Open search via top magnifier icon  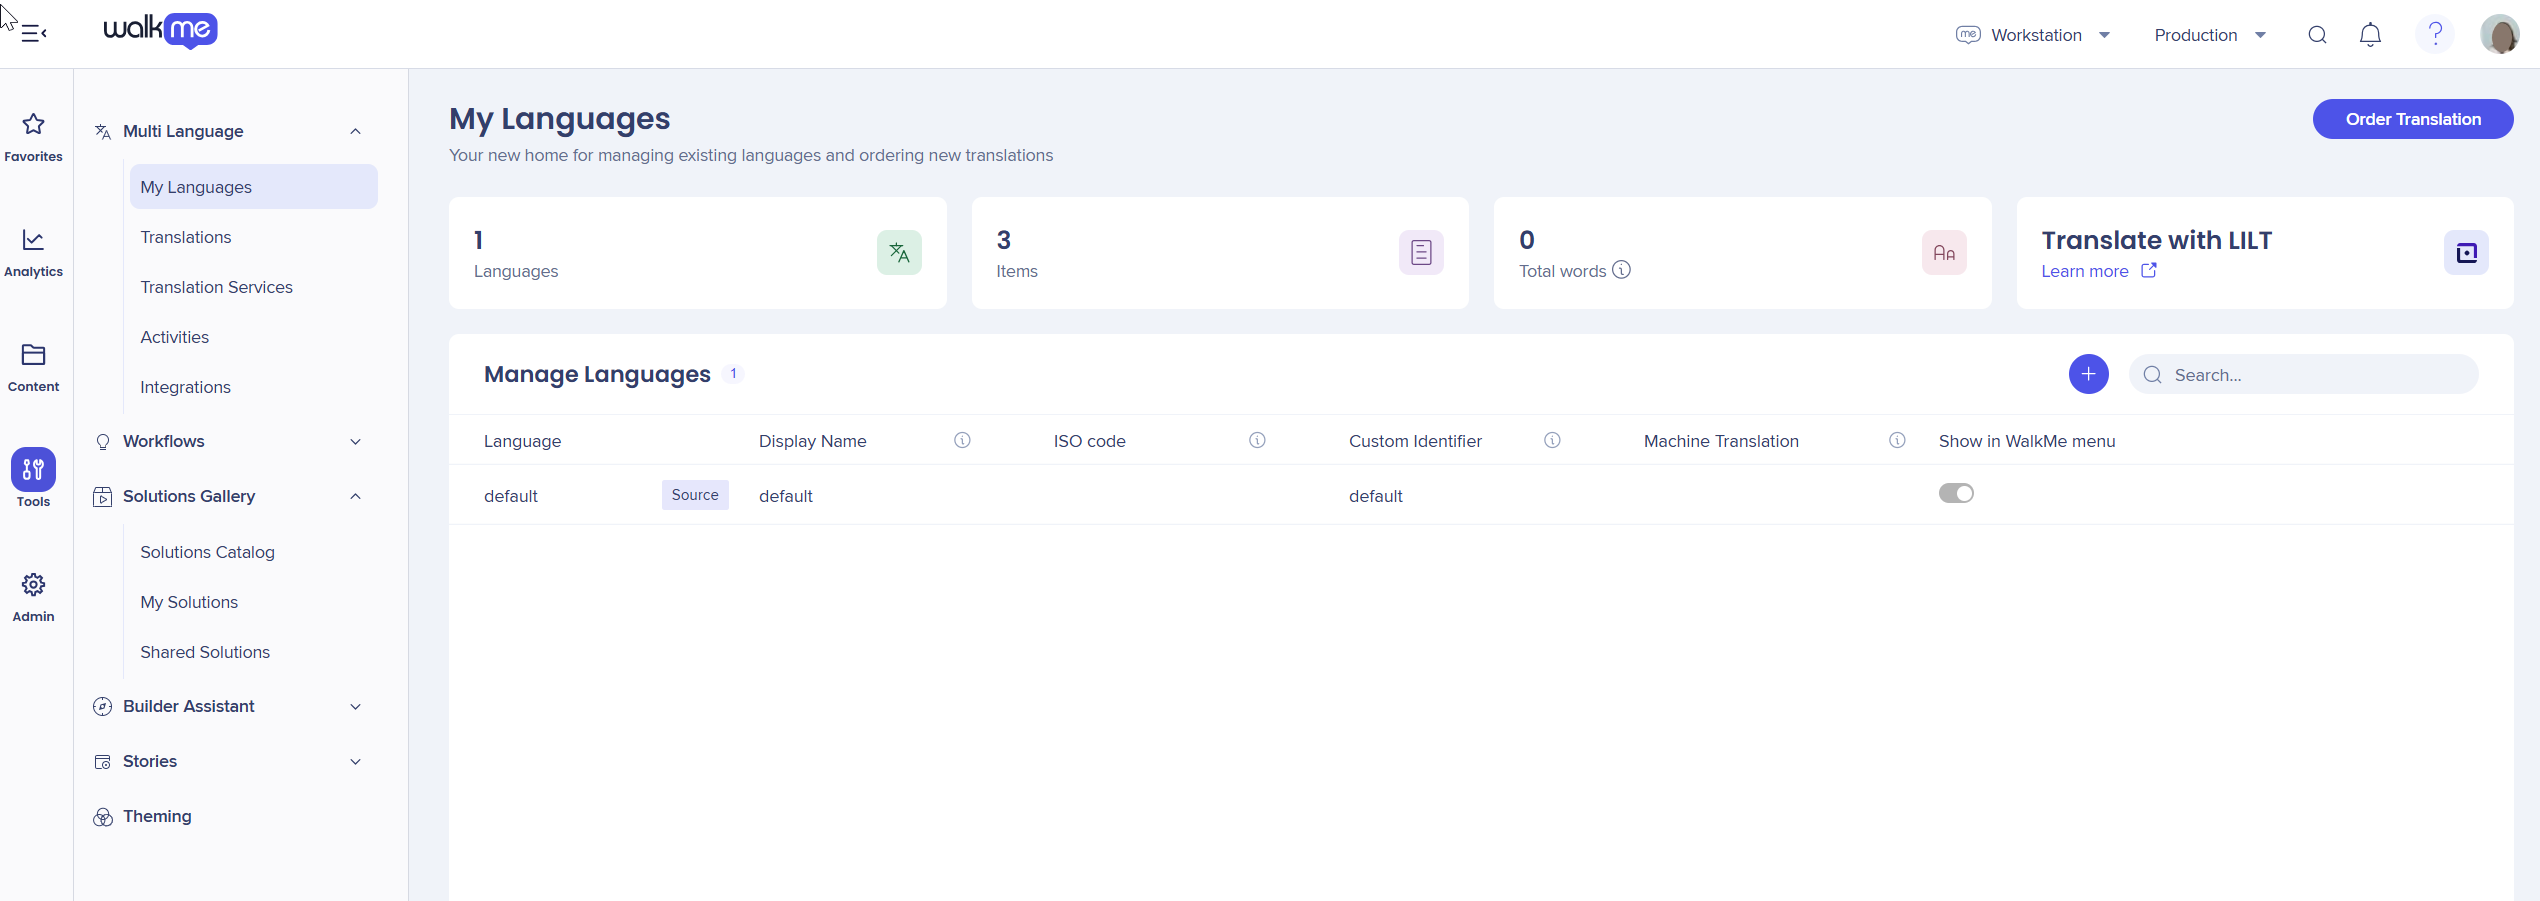(2317, 35)
